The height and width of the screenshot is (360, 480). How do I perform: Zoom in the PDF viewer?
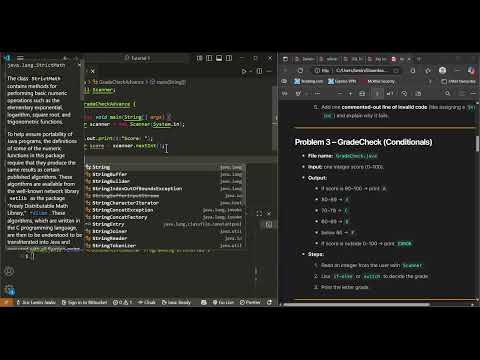point(350,94)
